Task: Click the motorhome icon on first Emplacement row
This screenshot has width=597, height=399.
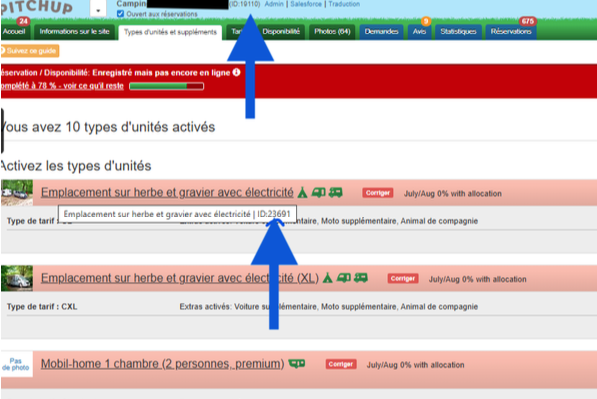Action: tap(335, 193)
